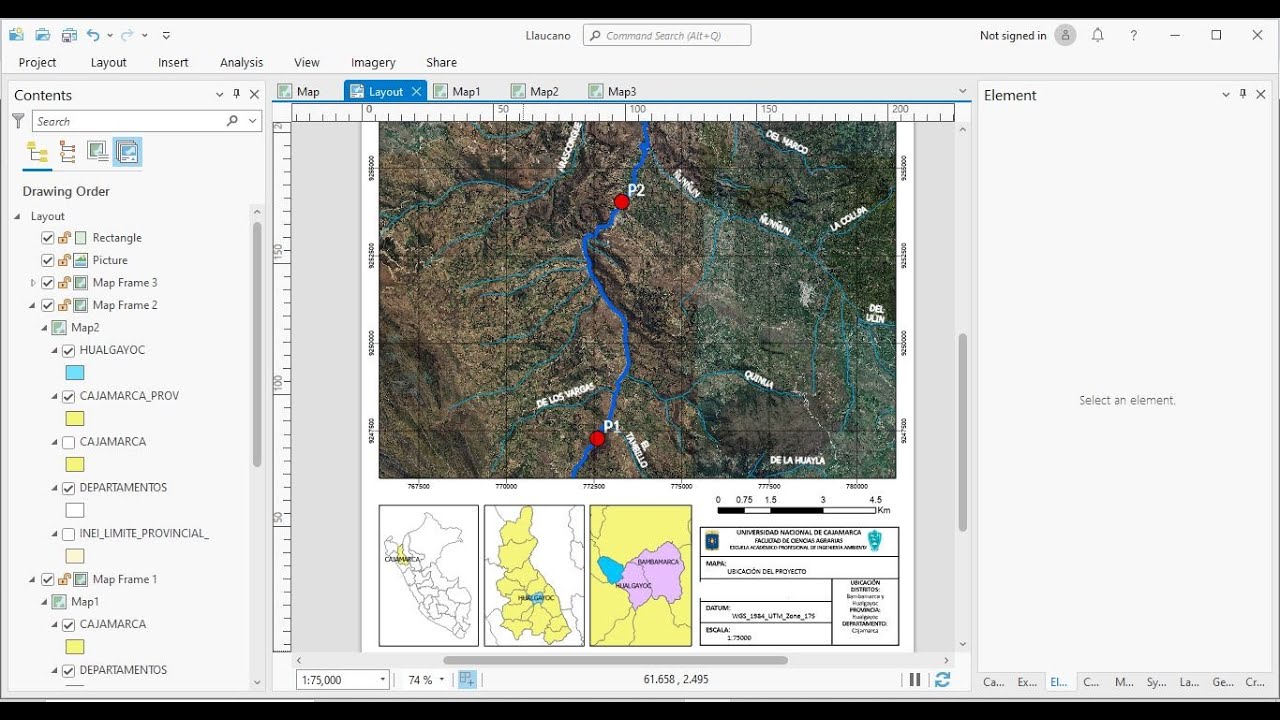Select List By Map Frame icon
The height and width of the screenshot is (720, 1280).
tap(97, 152)
